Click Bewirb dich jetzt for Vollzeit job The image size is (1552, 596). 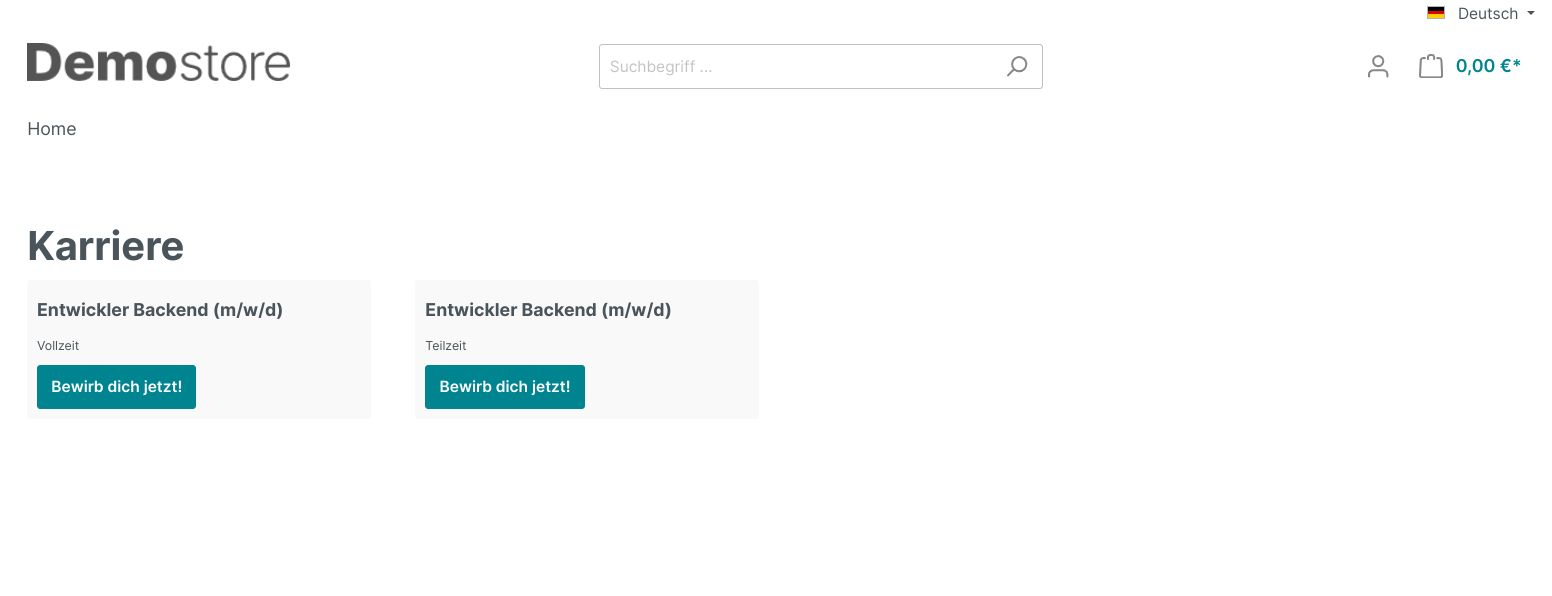[116, 387]
